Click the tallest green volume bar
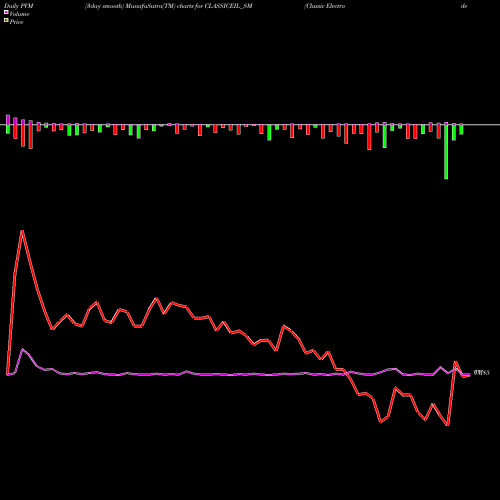Viewport: 500px width, 500px height. coord(446,152)
